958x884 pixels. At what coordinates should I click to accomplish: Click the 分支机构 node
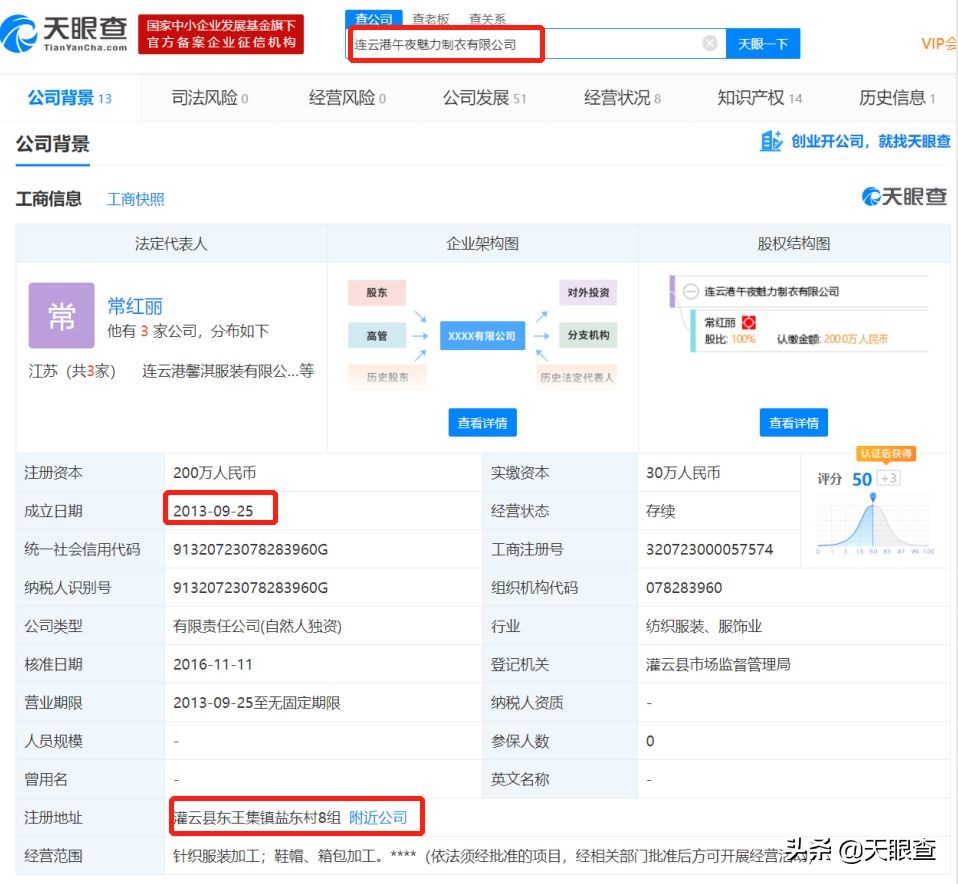[x=589, y=336]
